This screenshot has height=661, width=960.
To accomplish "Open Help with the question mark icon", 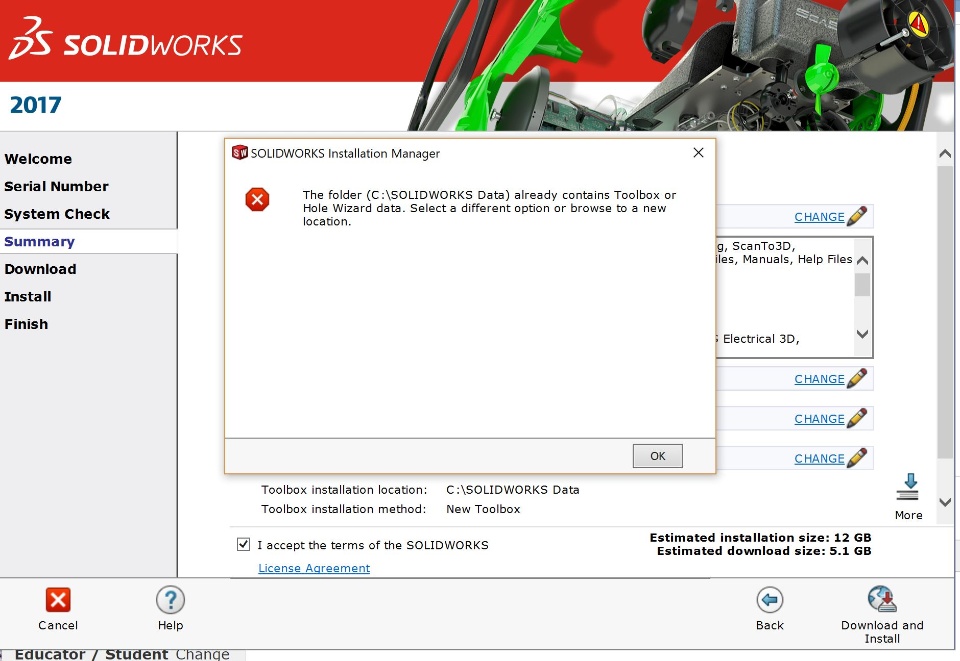I will [170, 600].
